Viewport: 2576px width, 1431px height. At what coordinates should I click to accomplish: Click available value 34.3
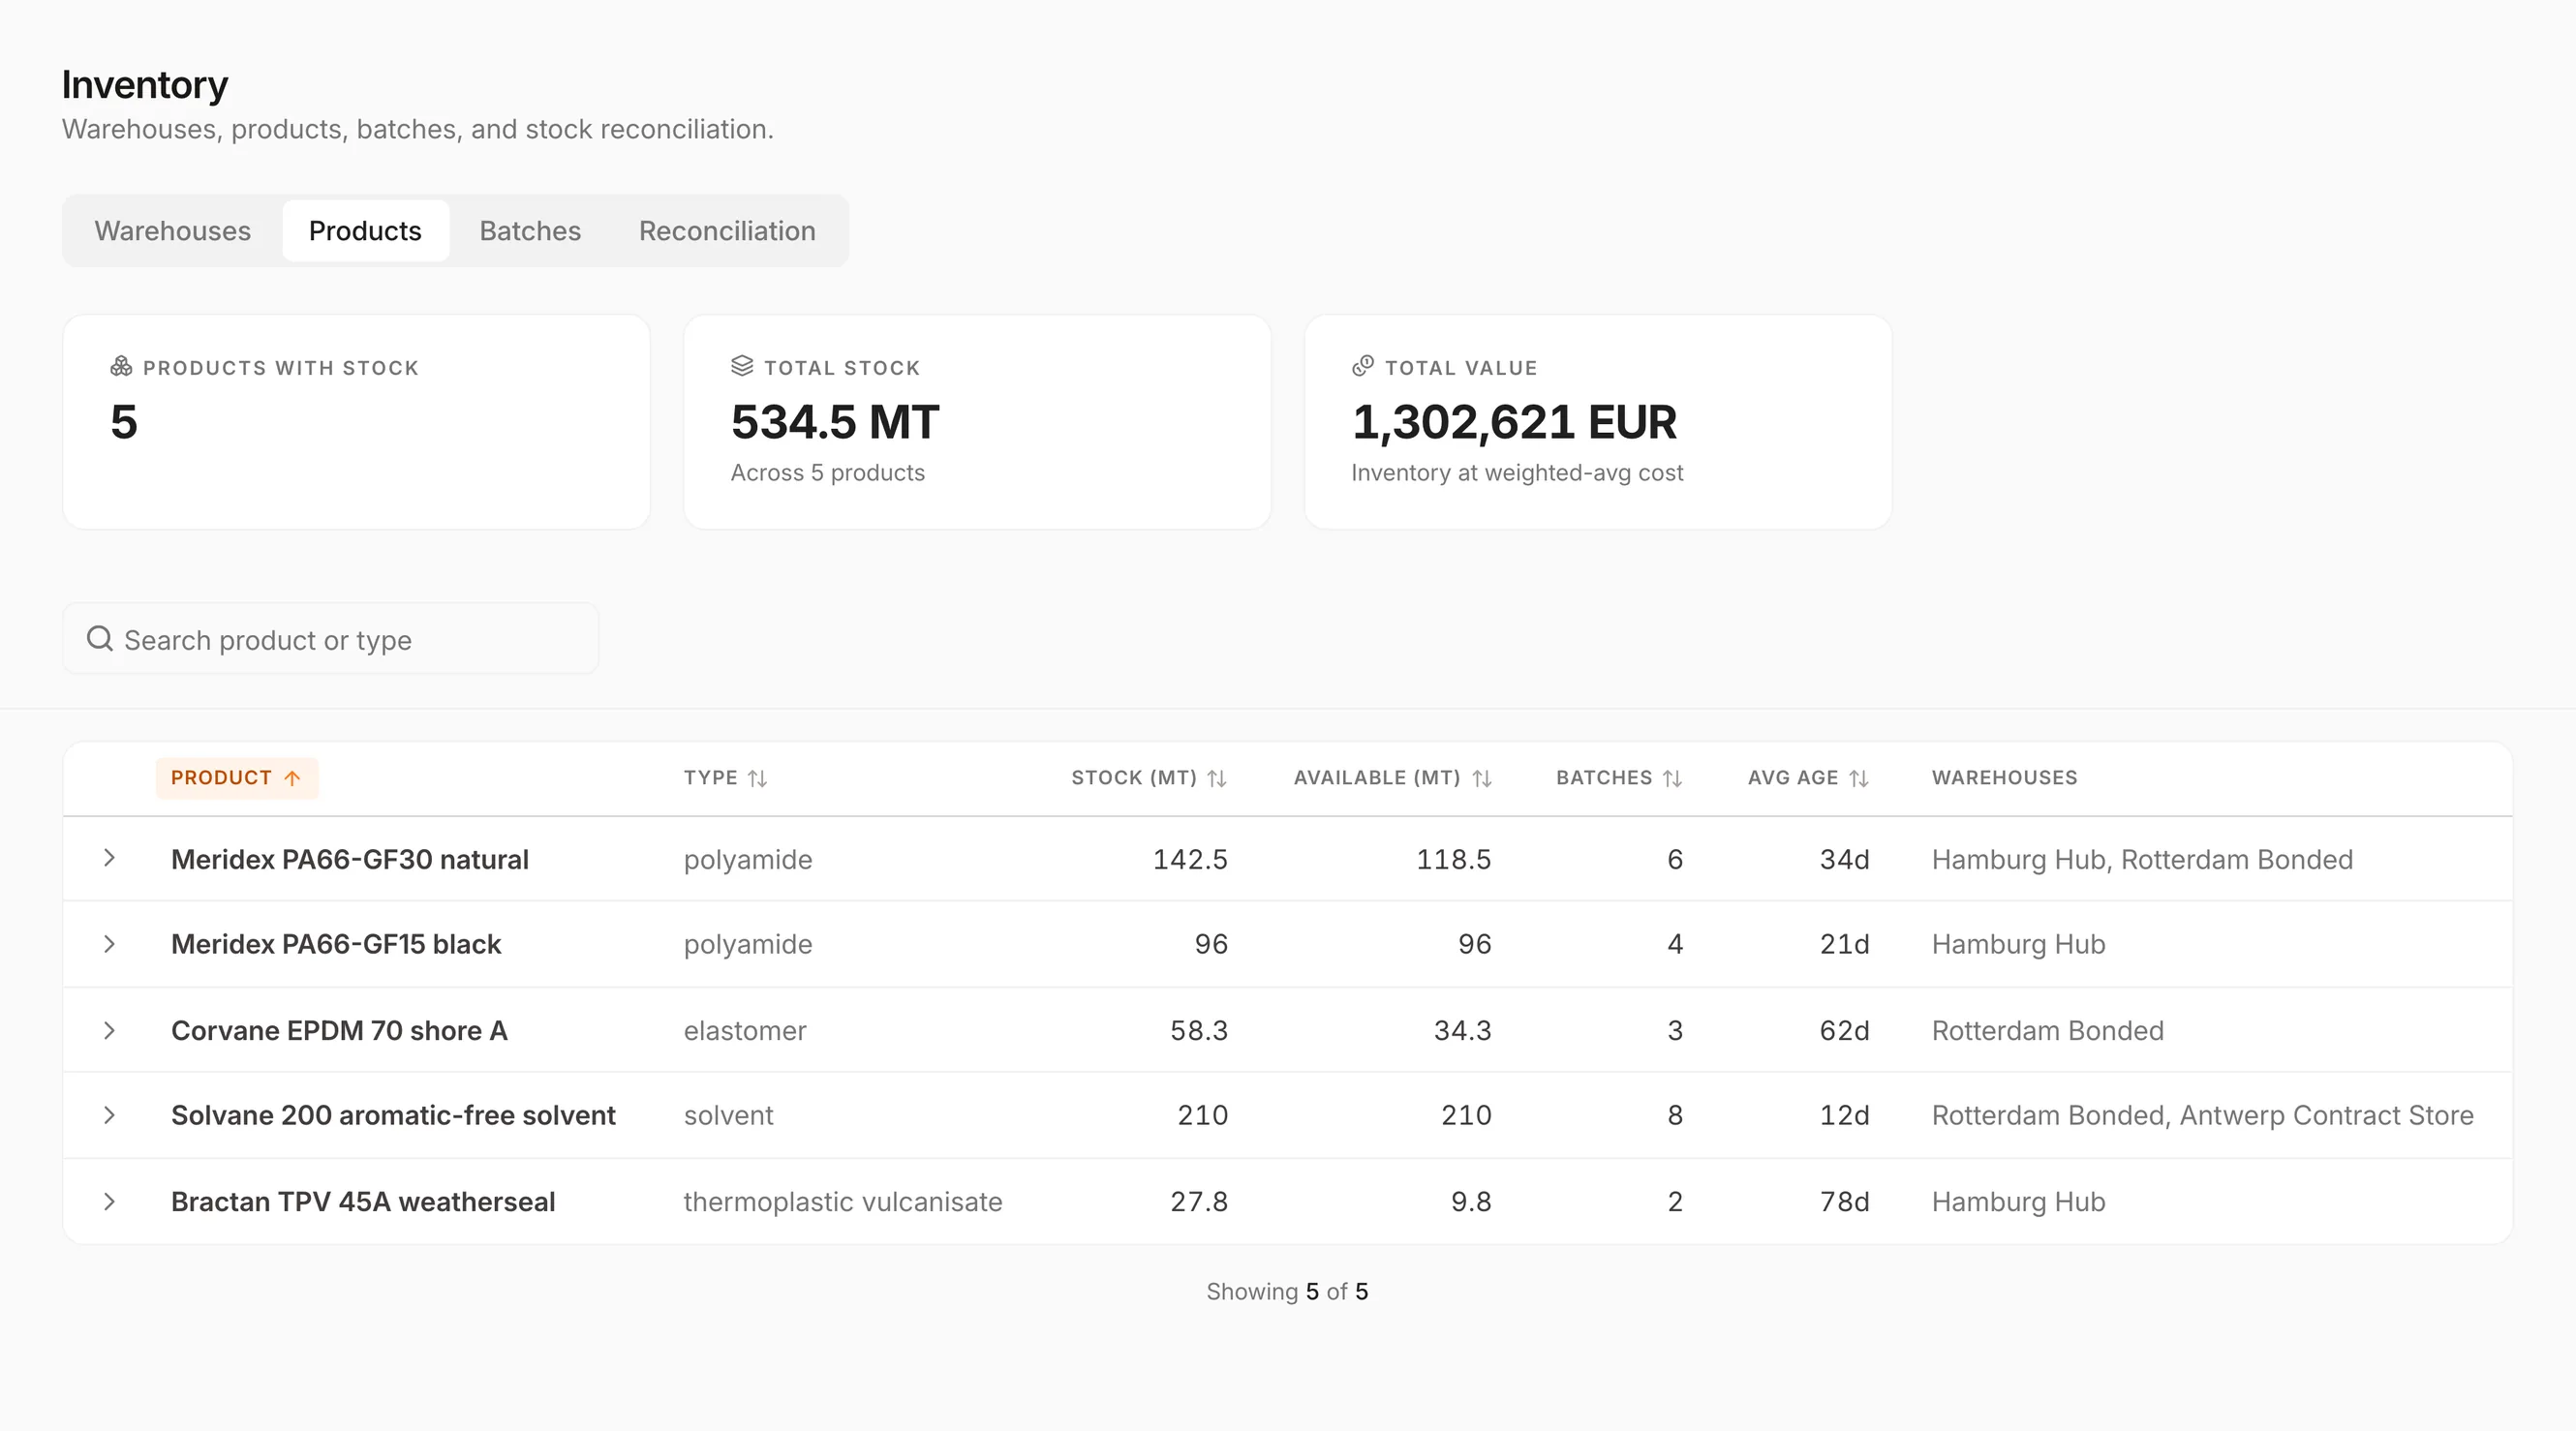1463,1031
